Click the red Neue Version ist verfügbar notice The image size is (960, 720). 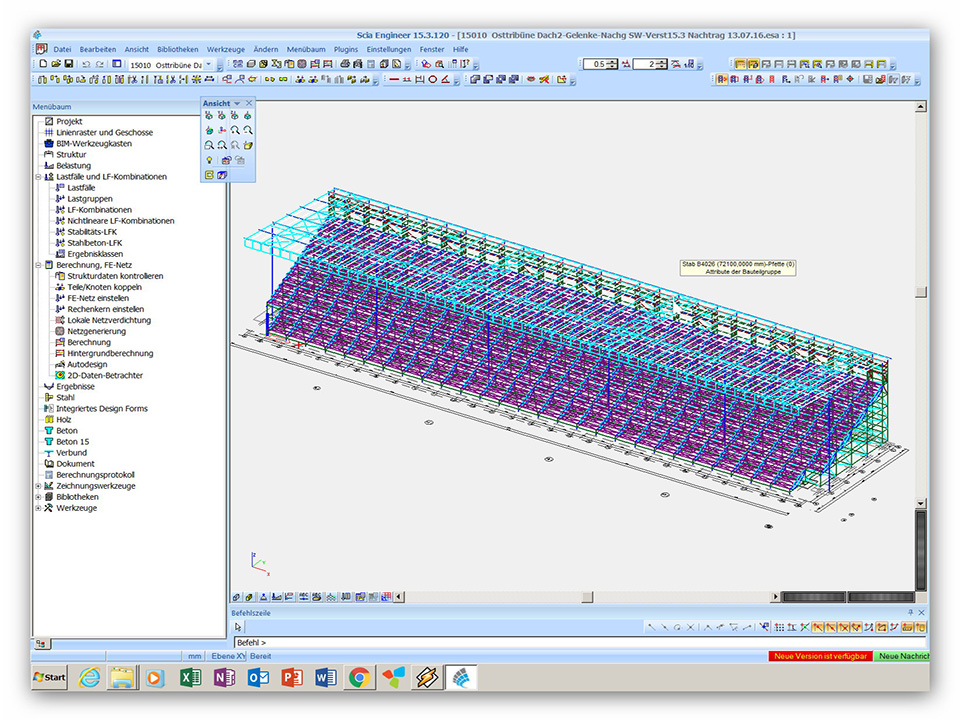[819, 656]
